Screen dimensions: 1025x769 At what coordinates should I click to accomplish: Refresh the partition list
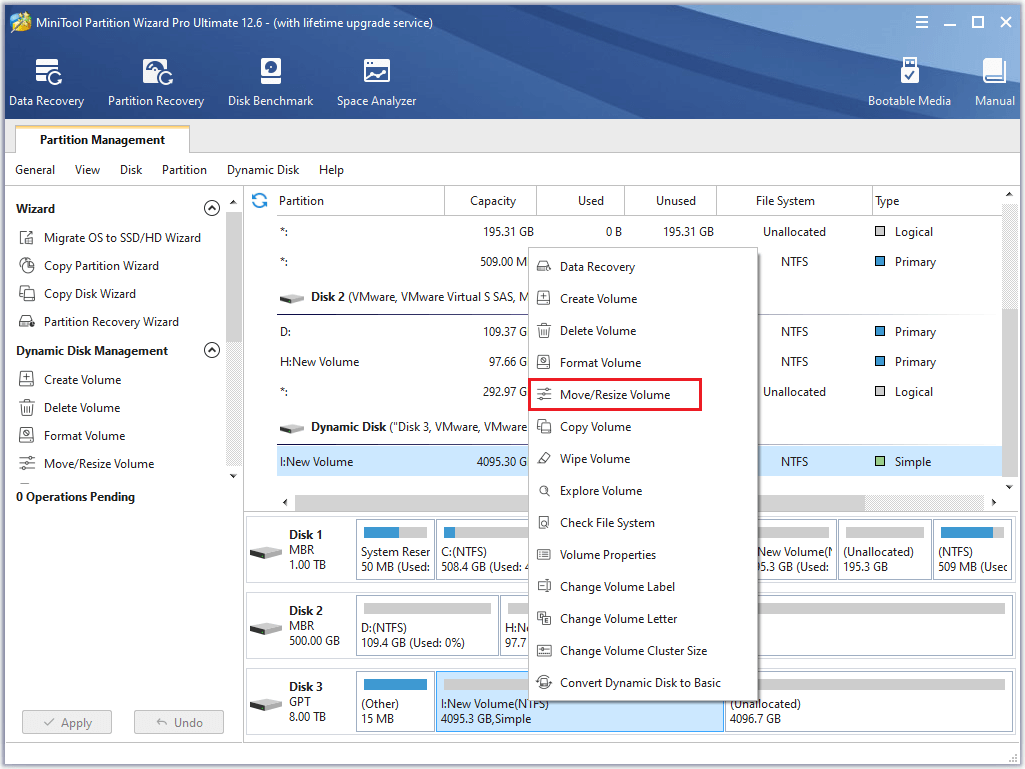260,201
